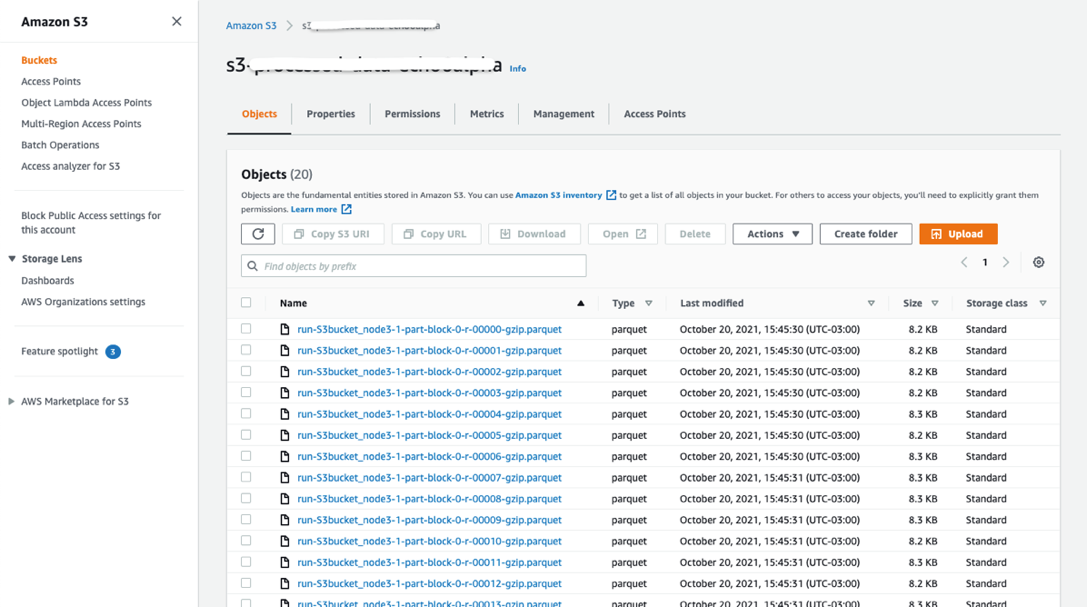Select checkbox for part 00010 parquet
The width and height of the screenshot is (1087, 607).
tap(246, 540)
